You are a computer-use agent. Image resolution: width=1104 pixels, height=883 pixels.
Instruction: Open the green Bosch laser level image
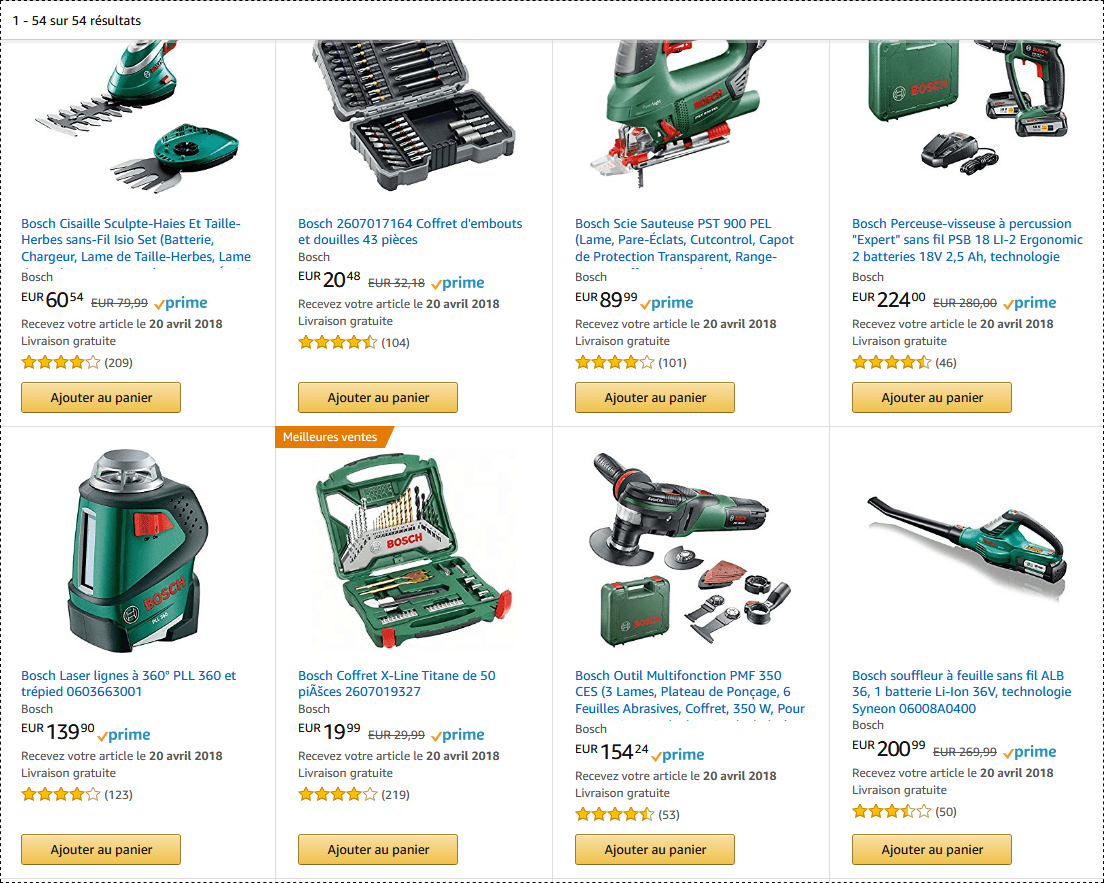(x=137, y=551)
